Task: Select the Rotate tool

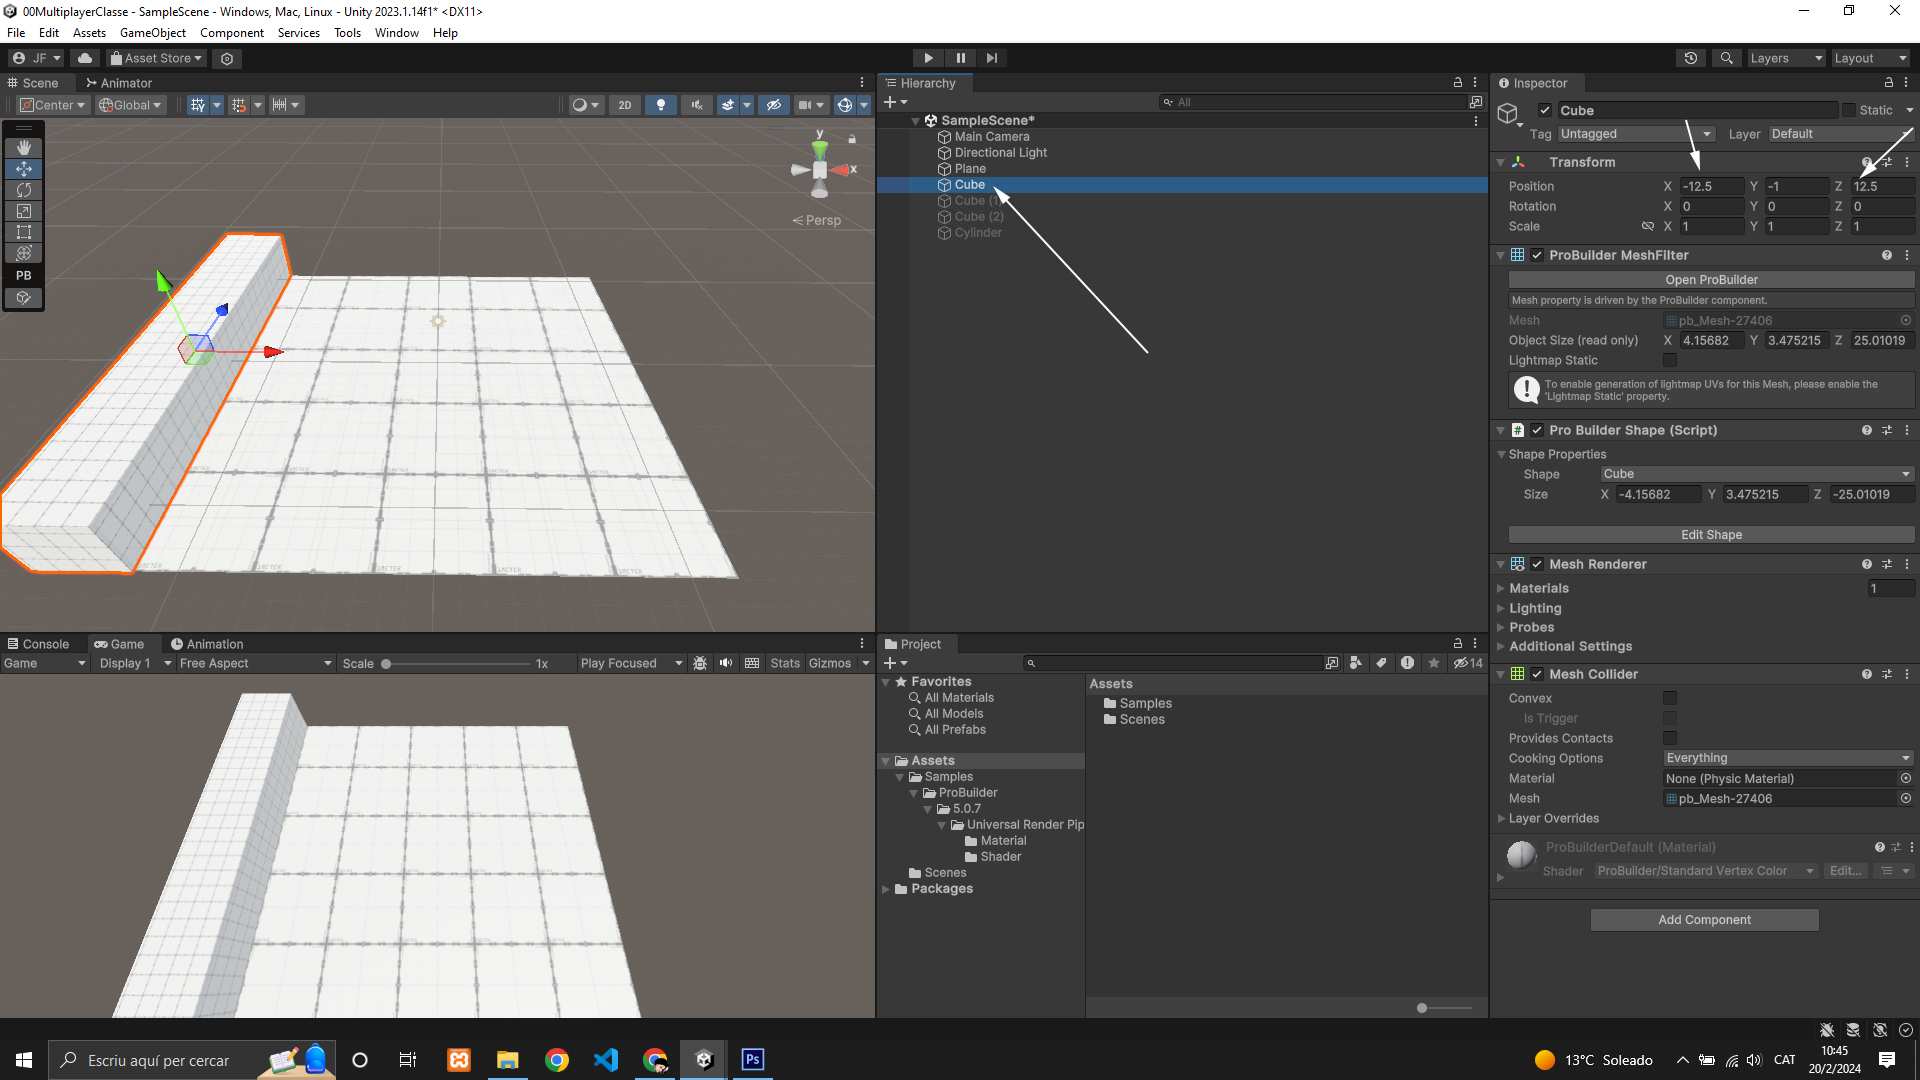Action: tap(24, 190)
